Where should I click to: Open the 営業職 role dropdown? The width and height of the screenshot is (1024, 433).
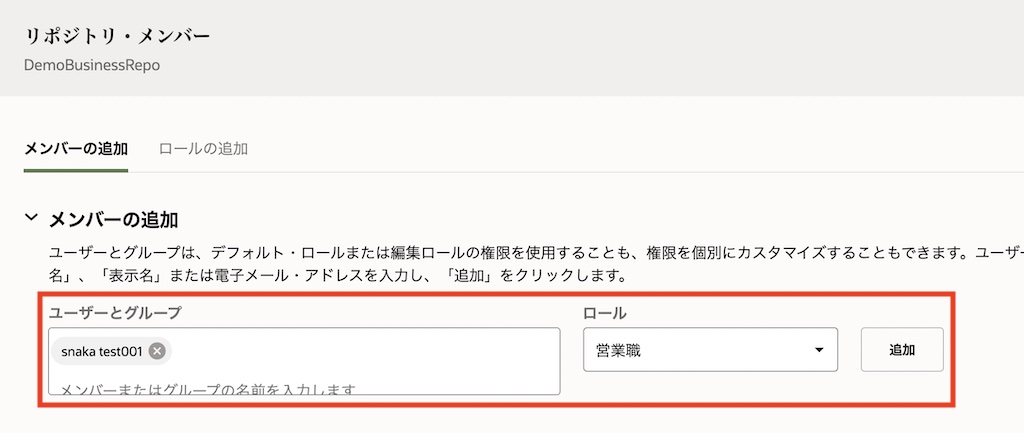click(710, 350)
